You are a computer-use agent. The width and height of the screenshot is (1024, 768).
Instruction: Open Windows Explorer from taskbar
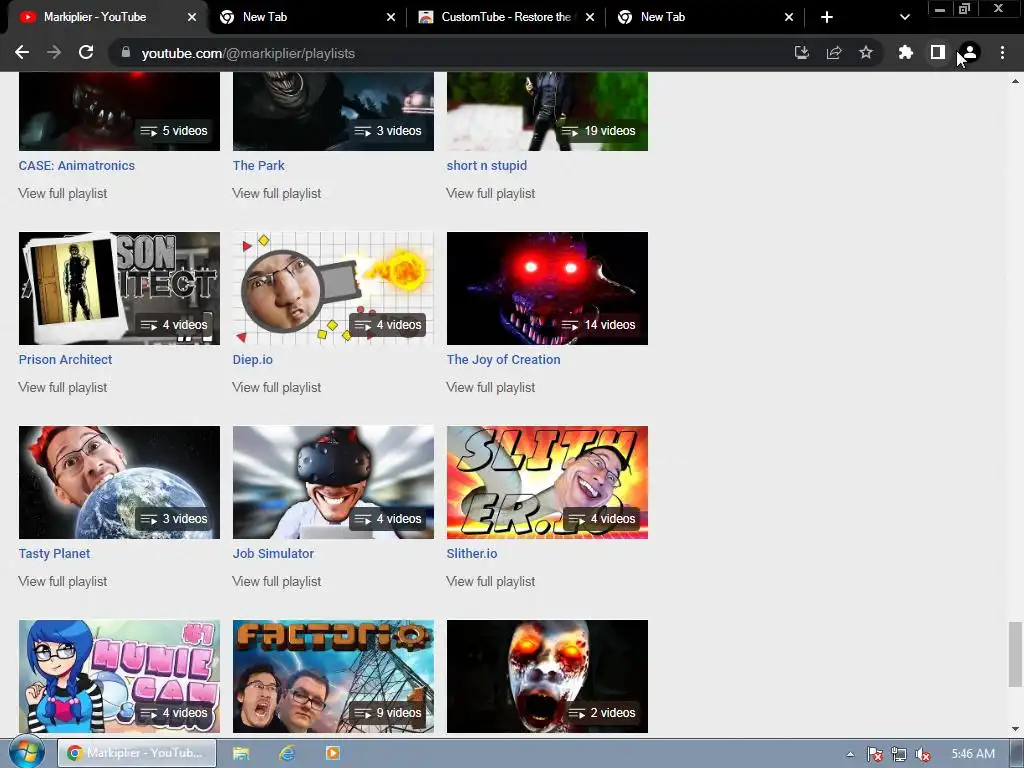pos(241,754)
